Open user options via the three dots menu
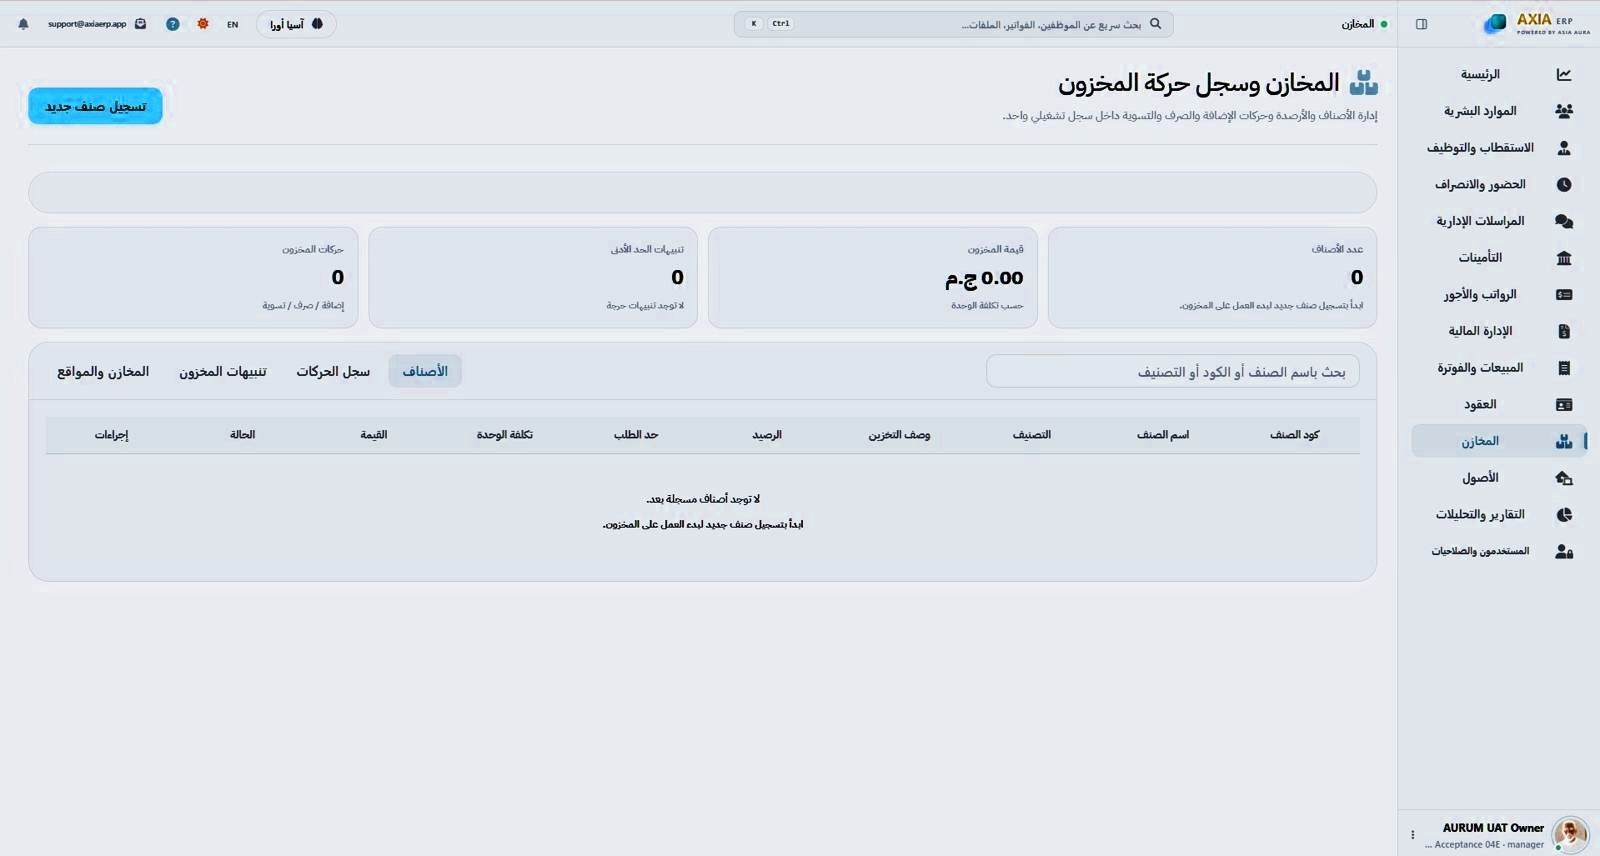This screenshot has height=856, width=1600. tap(1412, 835)
